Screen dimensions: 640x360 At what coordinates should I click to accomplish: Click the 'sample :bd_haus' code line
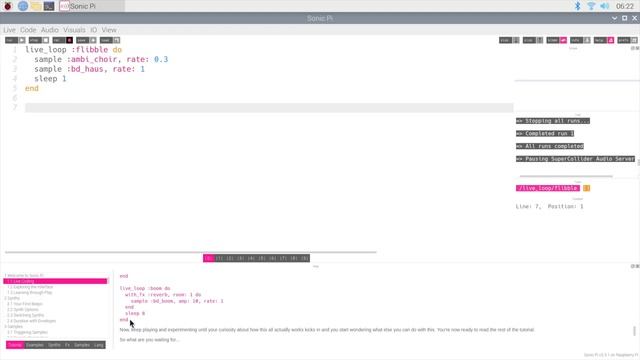[x=89, y=69]
